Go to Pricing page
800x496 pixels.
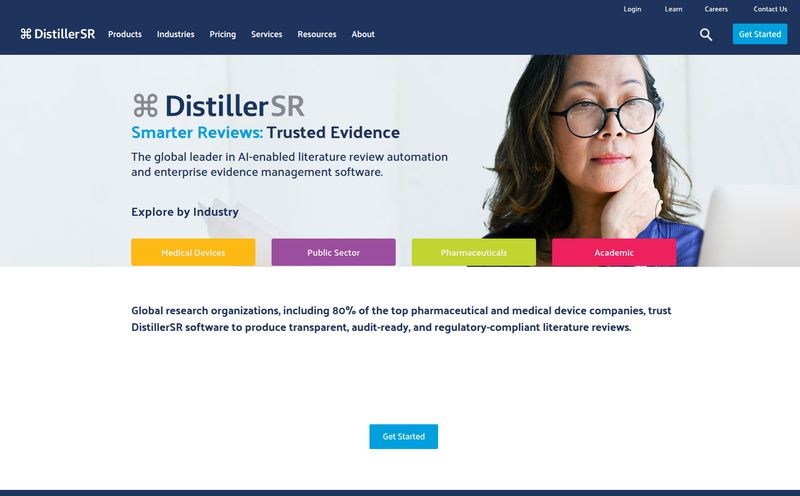[x=222, y=34]
